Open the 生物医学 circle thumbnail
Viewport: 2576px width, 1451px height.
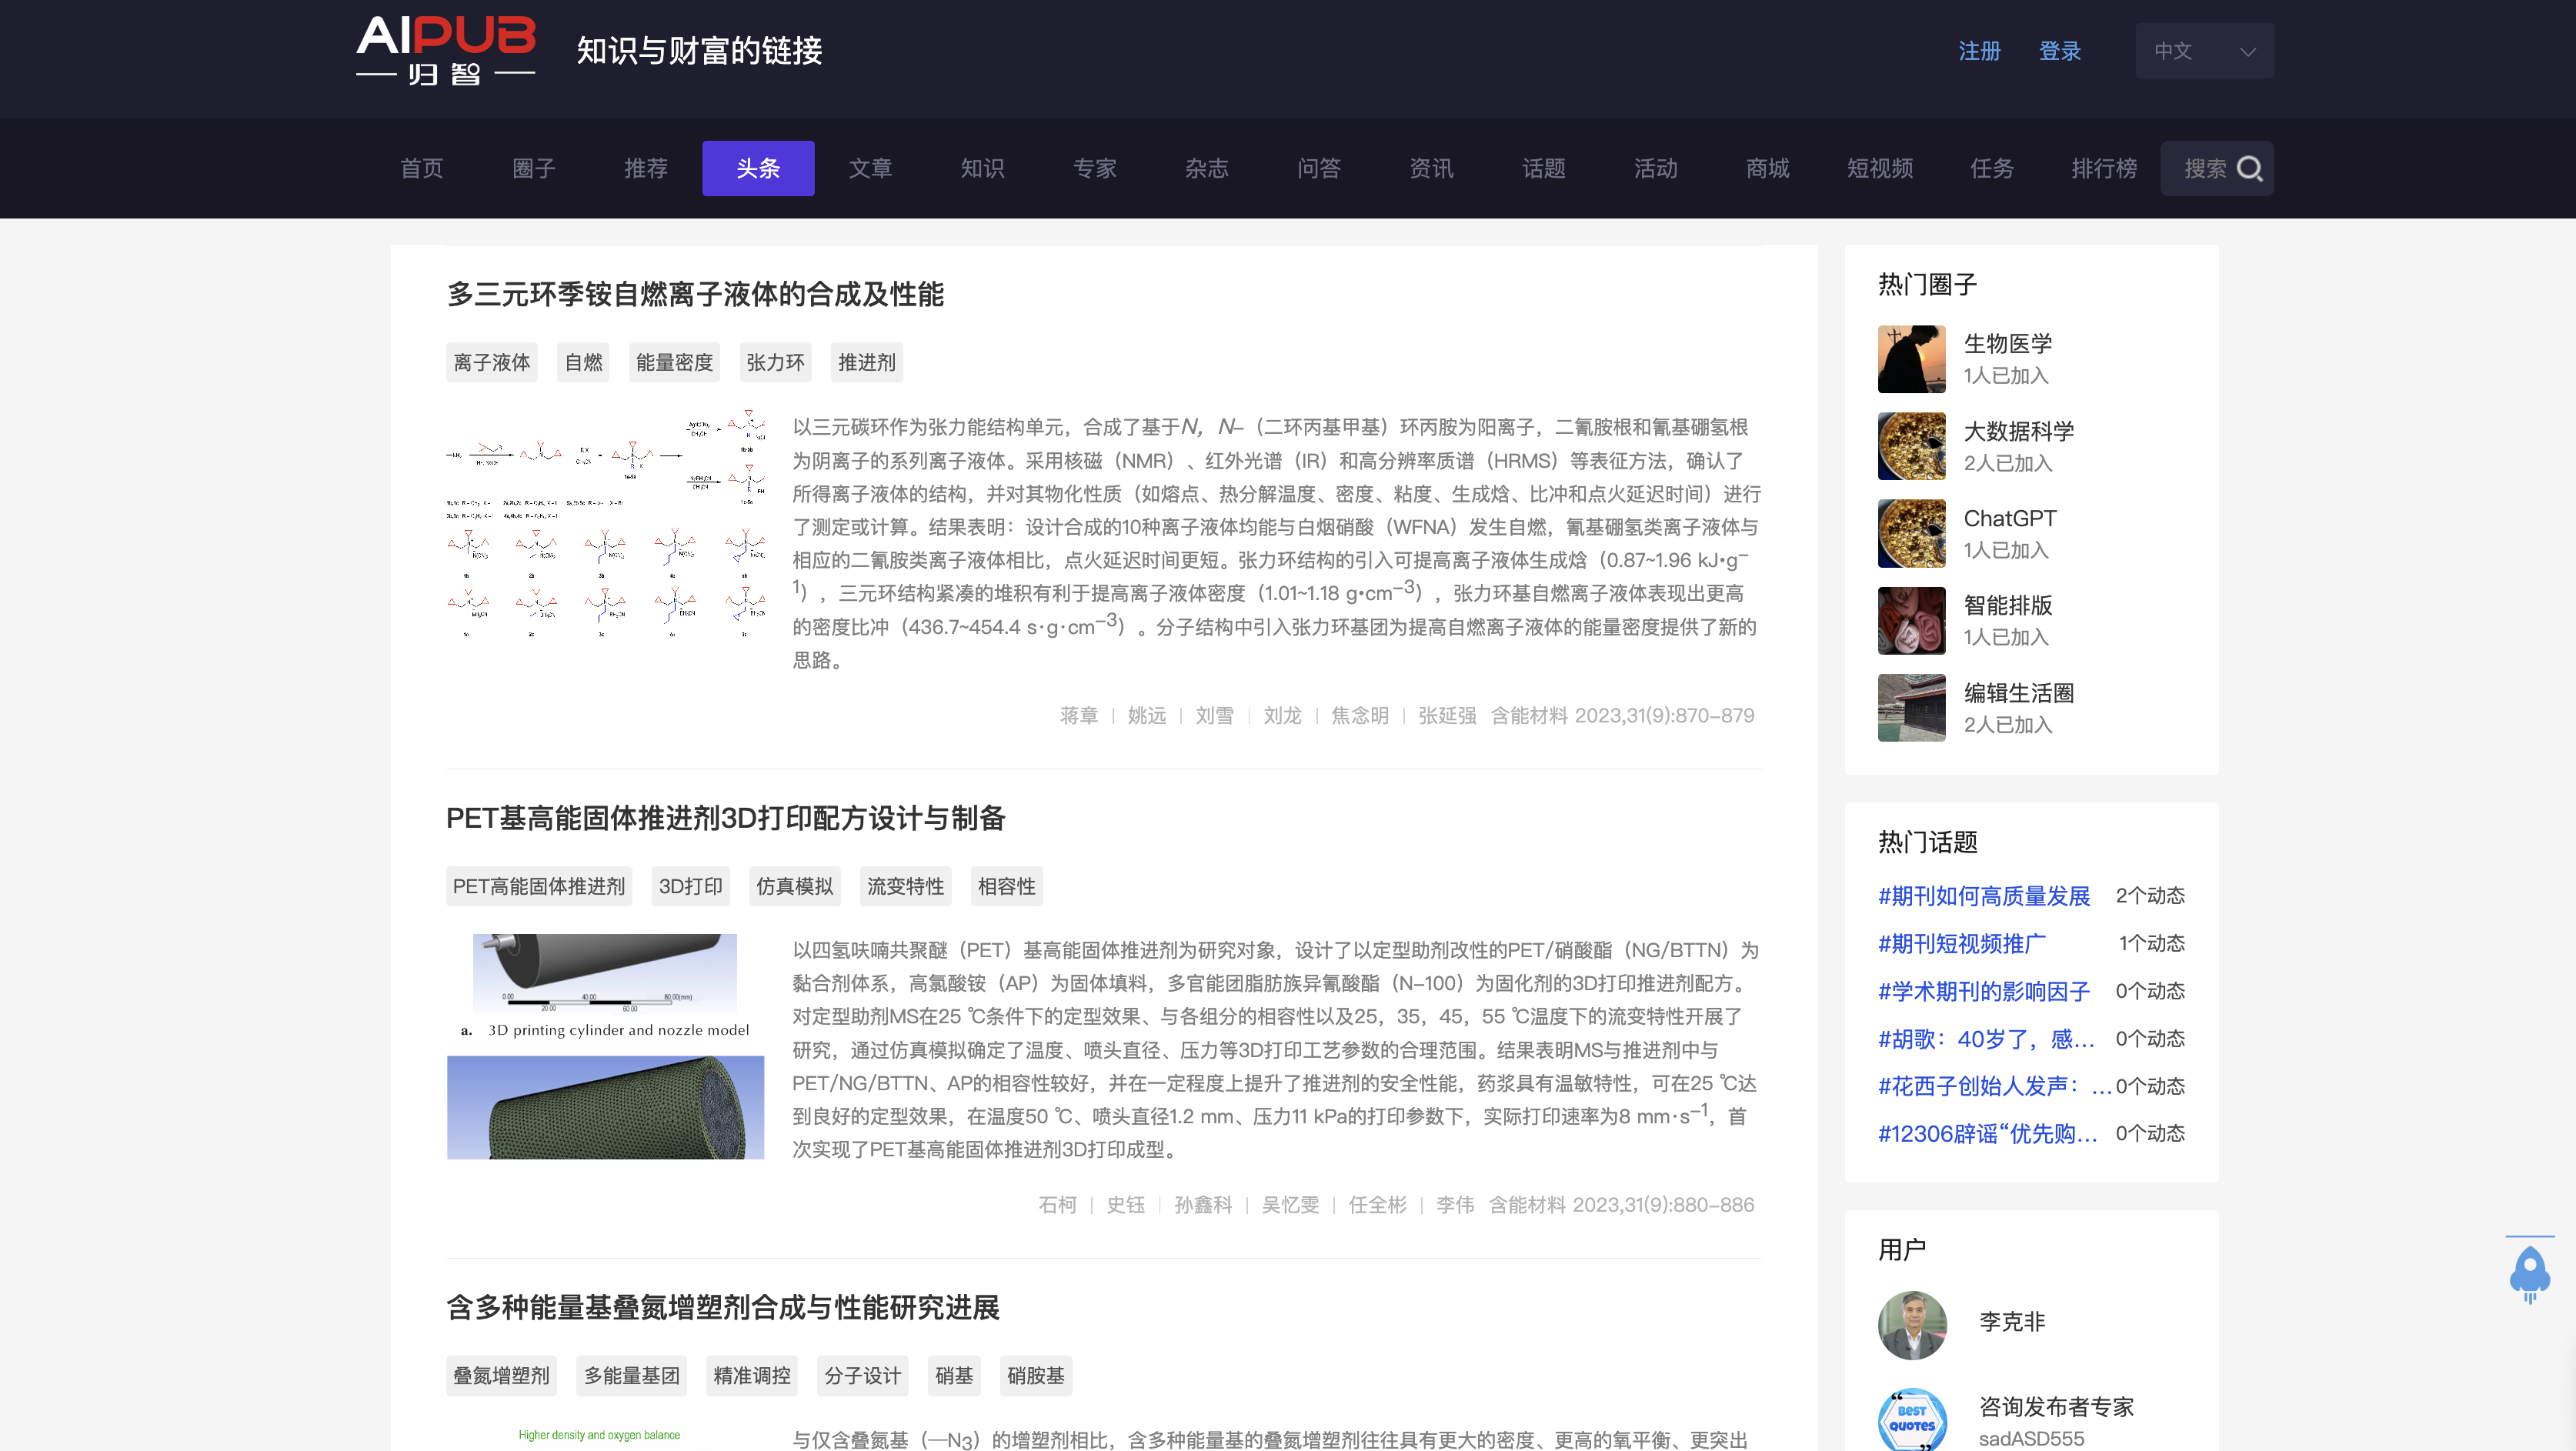point(1911,359)
